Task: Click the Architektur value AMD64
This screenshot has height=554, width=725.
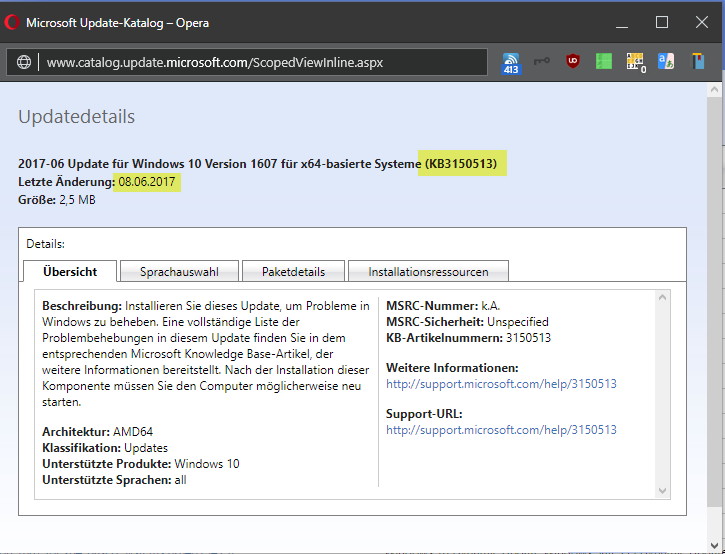Action: tap(133, 432)
